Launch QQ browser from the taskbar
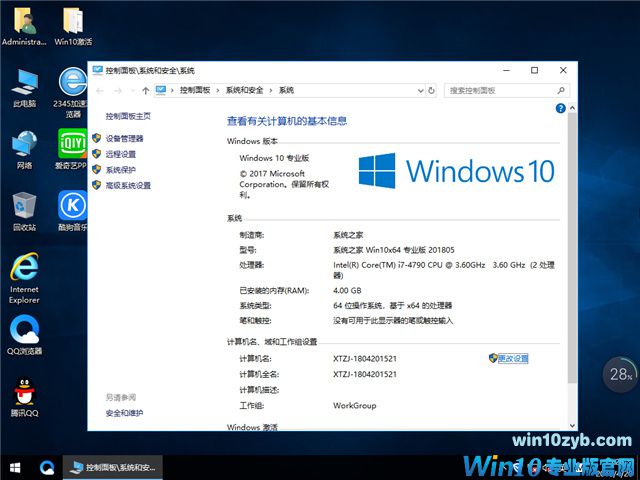This screenshot has width=640, height=480. [x=47, y=467]
